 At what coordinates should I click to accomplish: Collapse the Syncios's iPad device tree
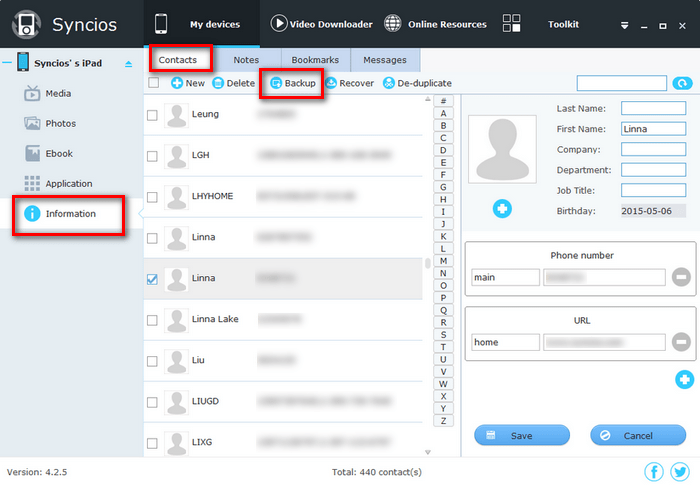pos(6,63)
